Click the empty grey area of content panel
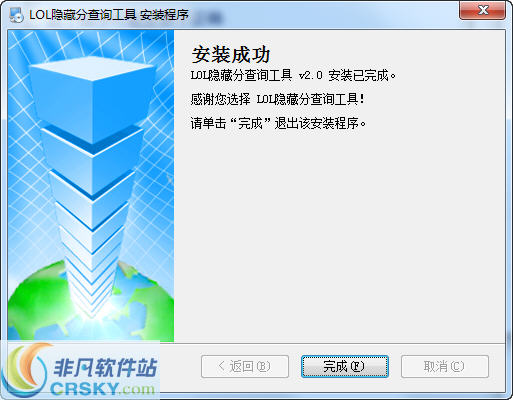 (339, 233)
